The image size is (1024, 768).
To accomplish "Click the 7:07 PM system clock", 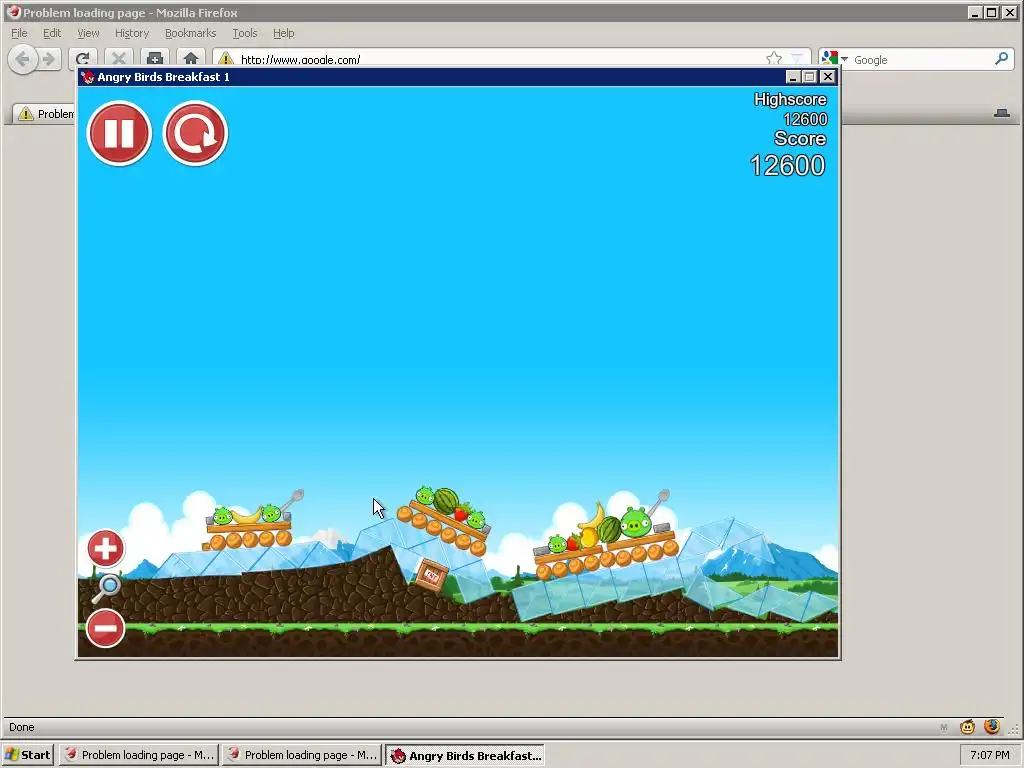I will pos(989,755).
